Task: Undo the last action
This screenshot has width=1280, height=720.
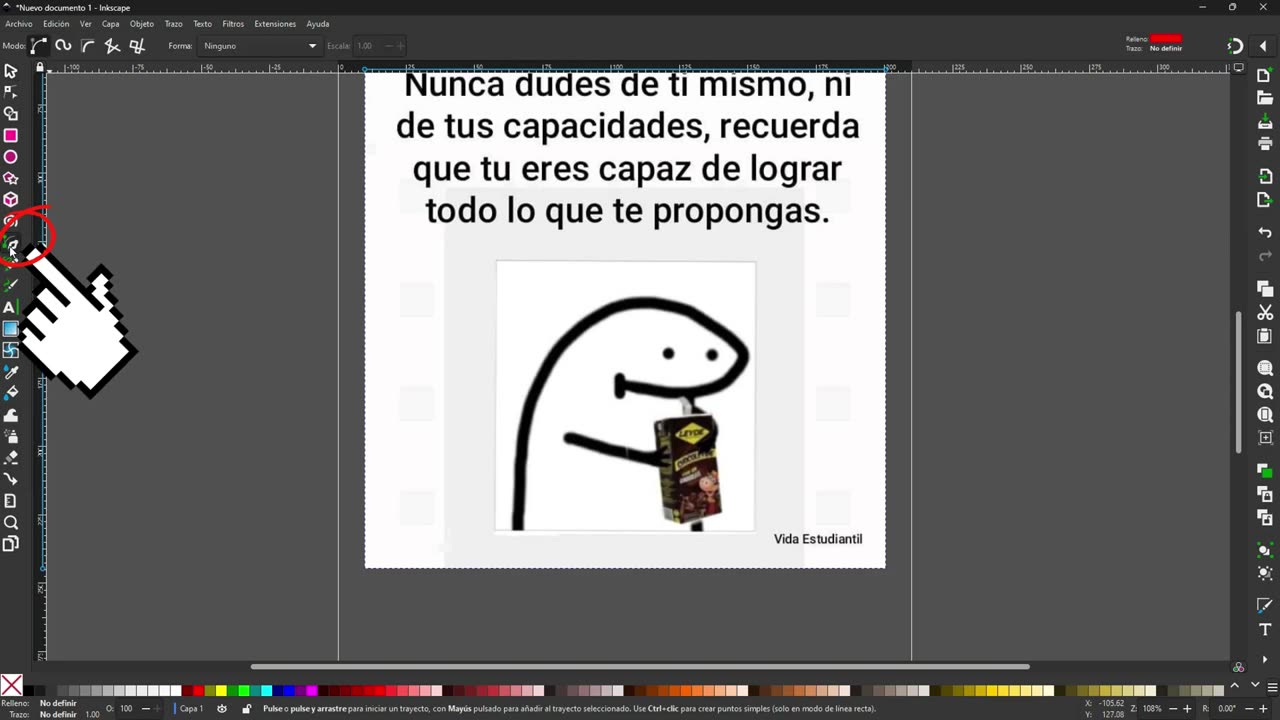Action: (x=1265, y=232)
